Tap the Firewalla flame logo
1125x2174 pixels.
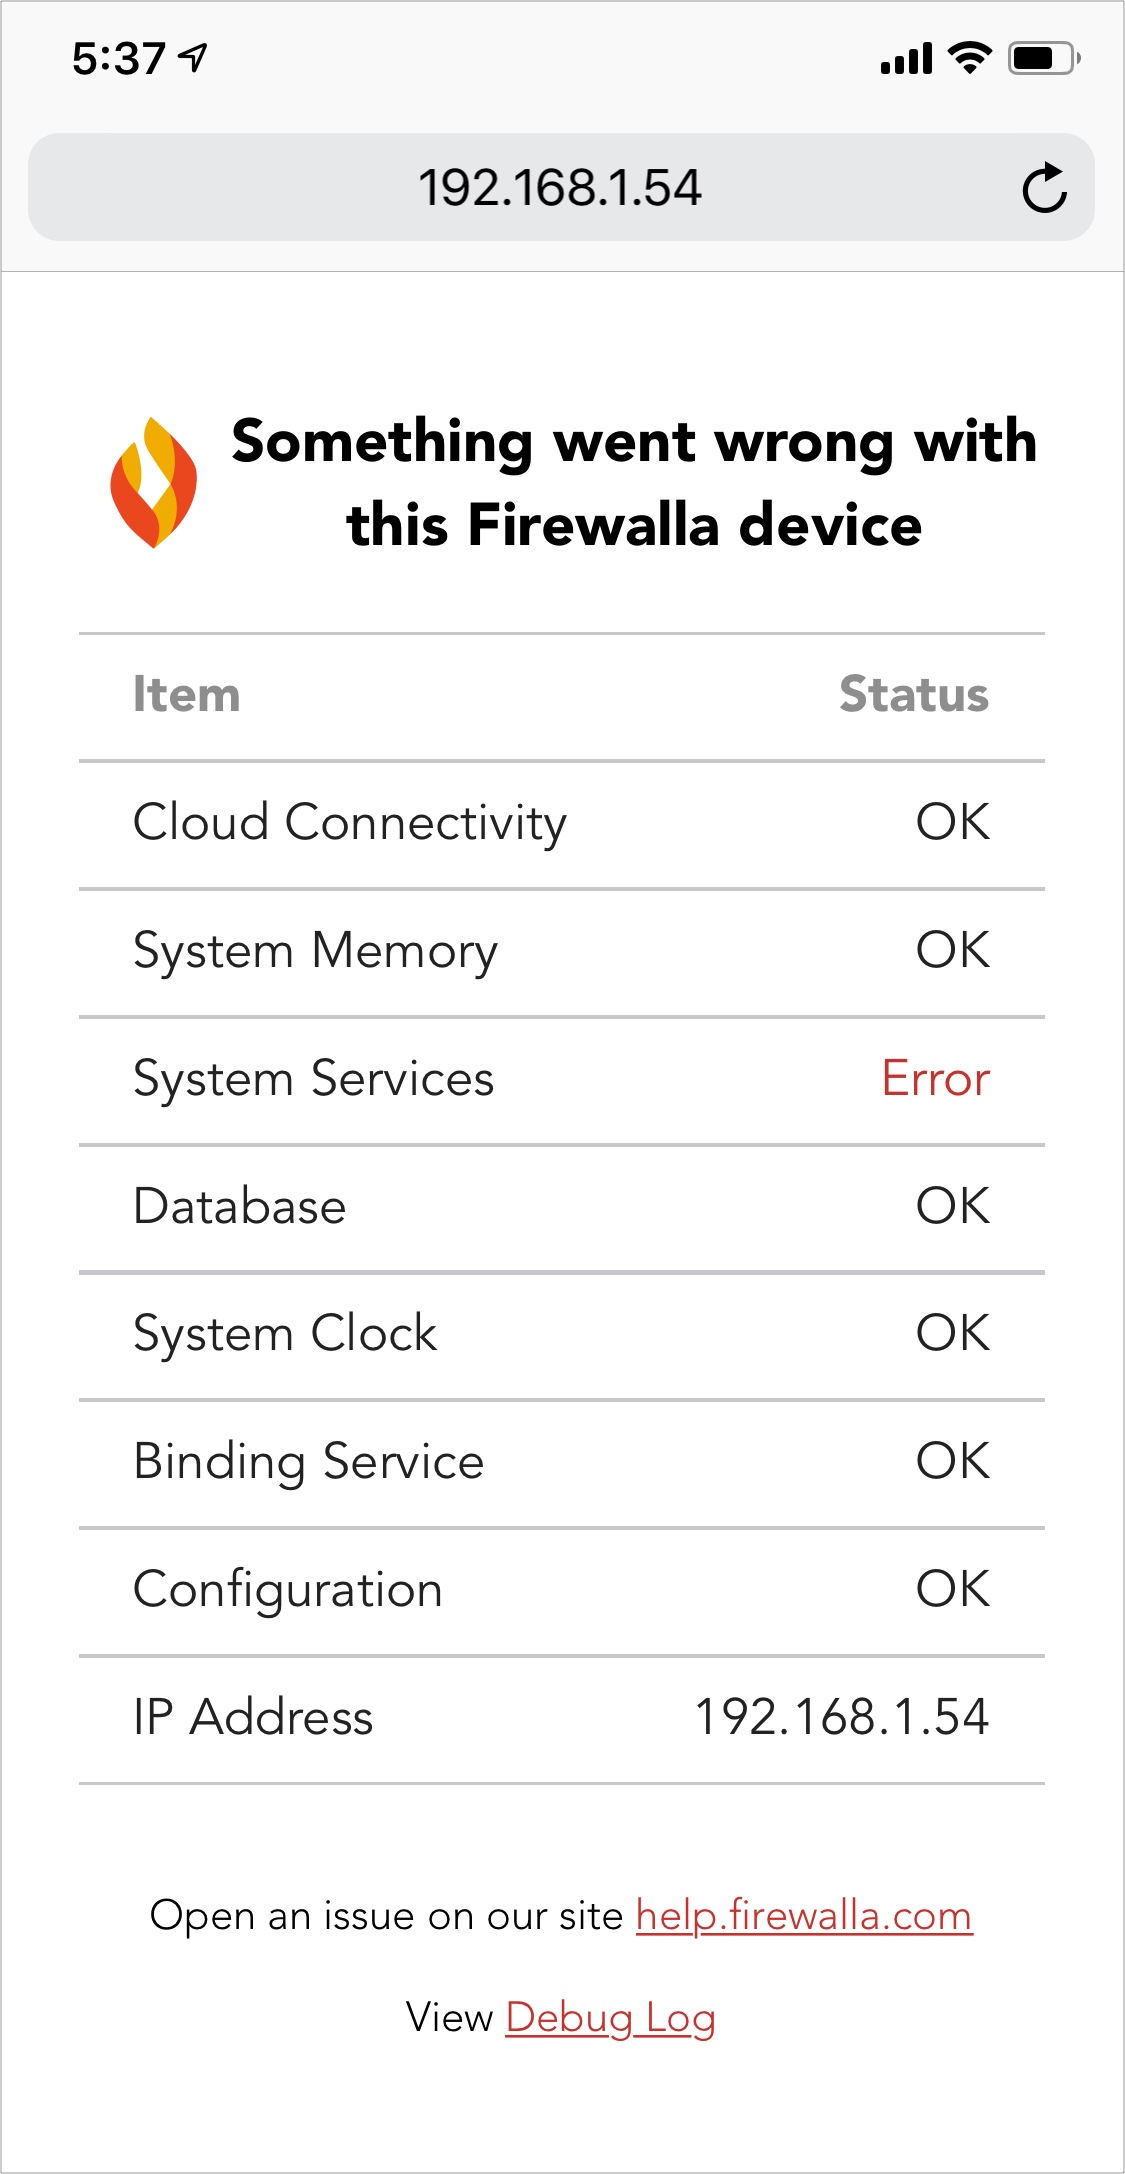pos(154,483)
